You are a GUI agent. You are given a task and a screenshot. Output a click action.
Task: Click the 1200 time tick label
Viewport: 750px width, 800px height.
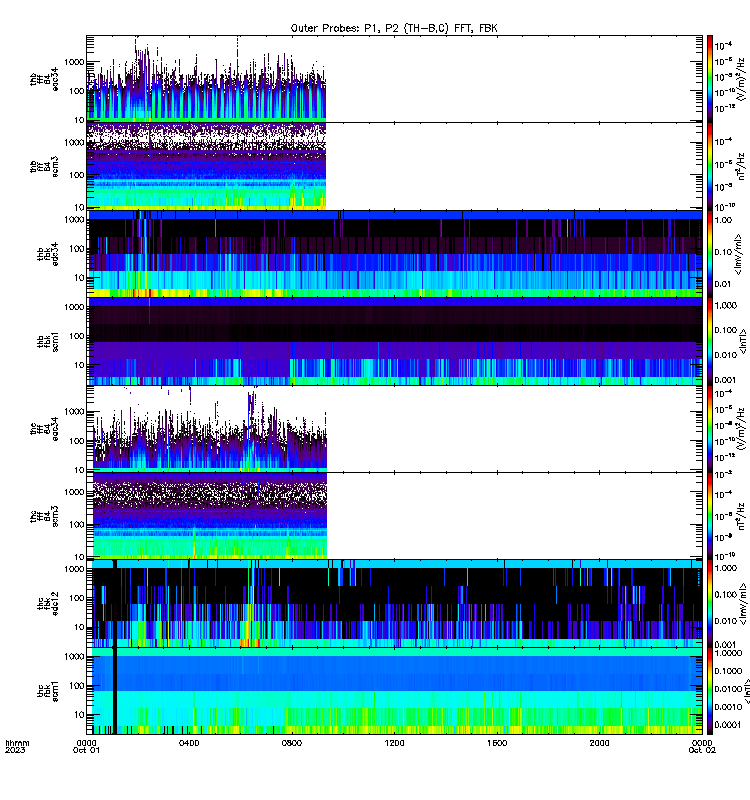pos(394,743)
